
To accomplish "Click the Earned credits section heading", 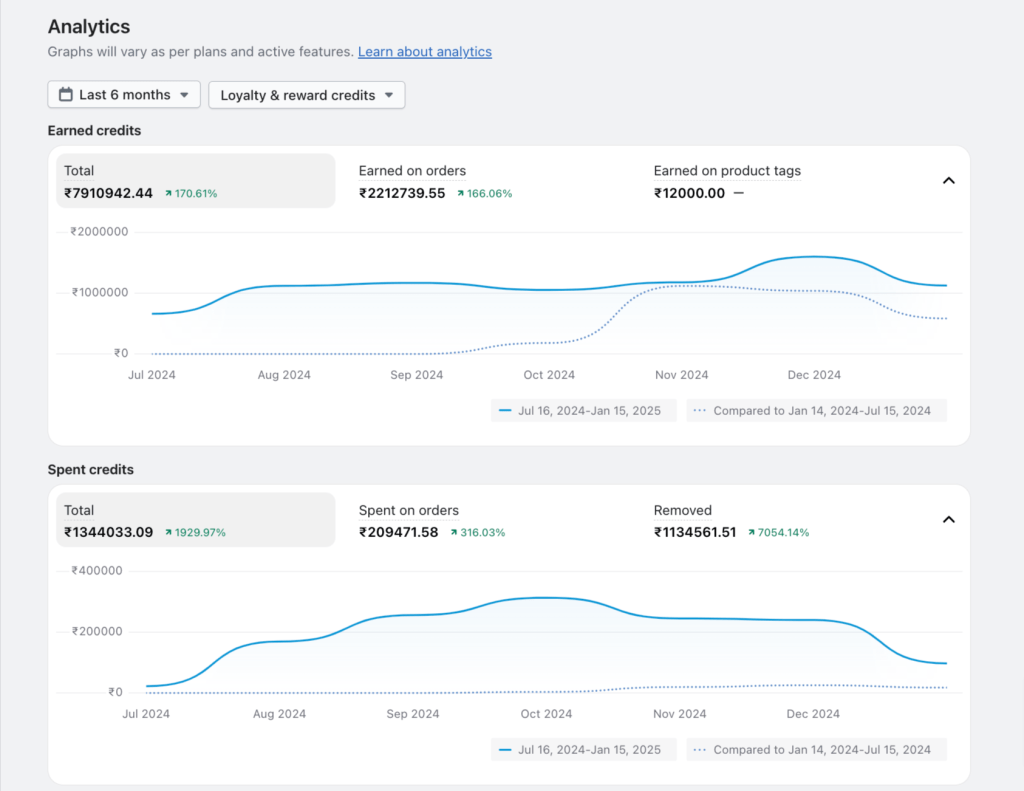I will (94, 131).
